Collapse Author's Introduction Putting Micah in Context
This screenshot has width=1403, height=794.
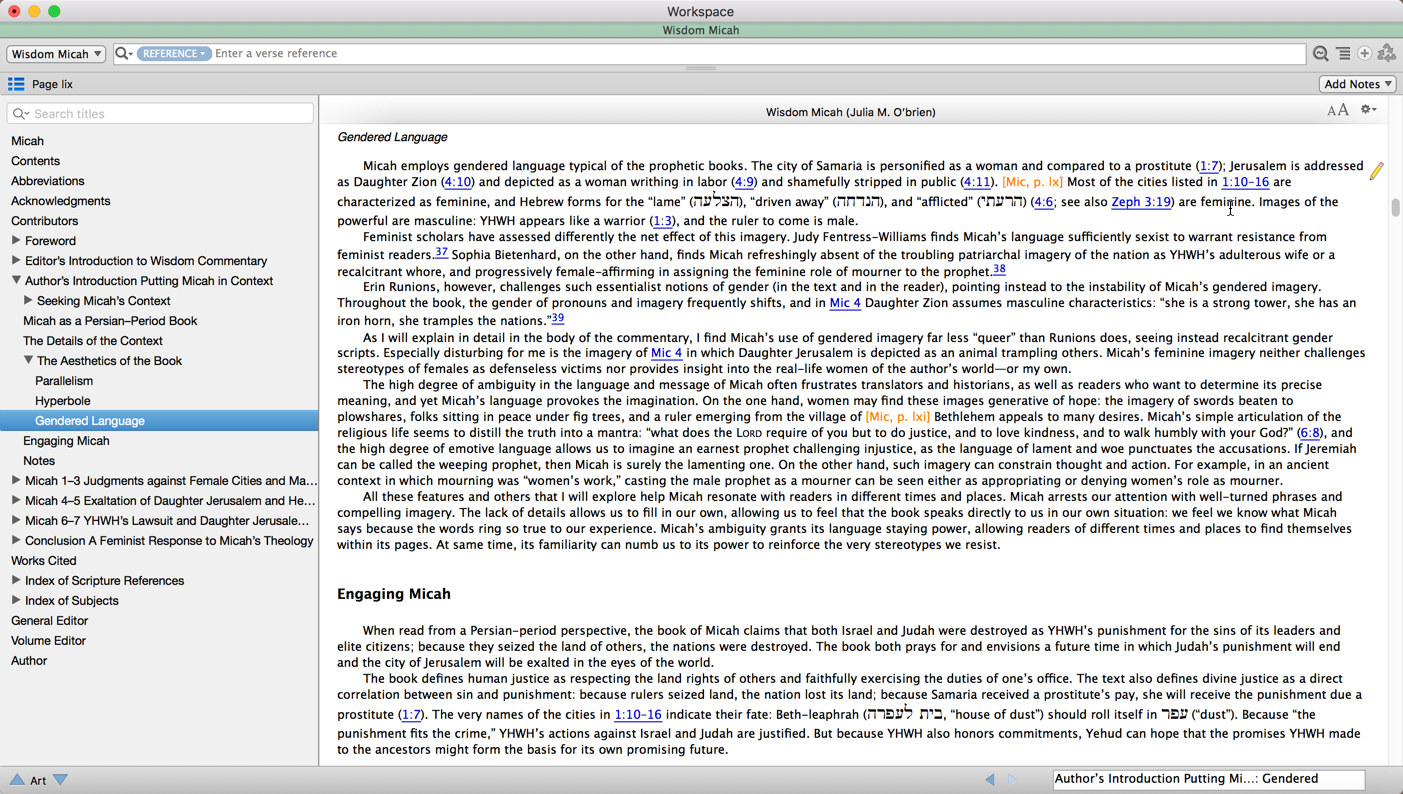point(16,281)
